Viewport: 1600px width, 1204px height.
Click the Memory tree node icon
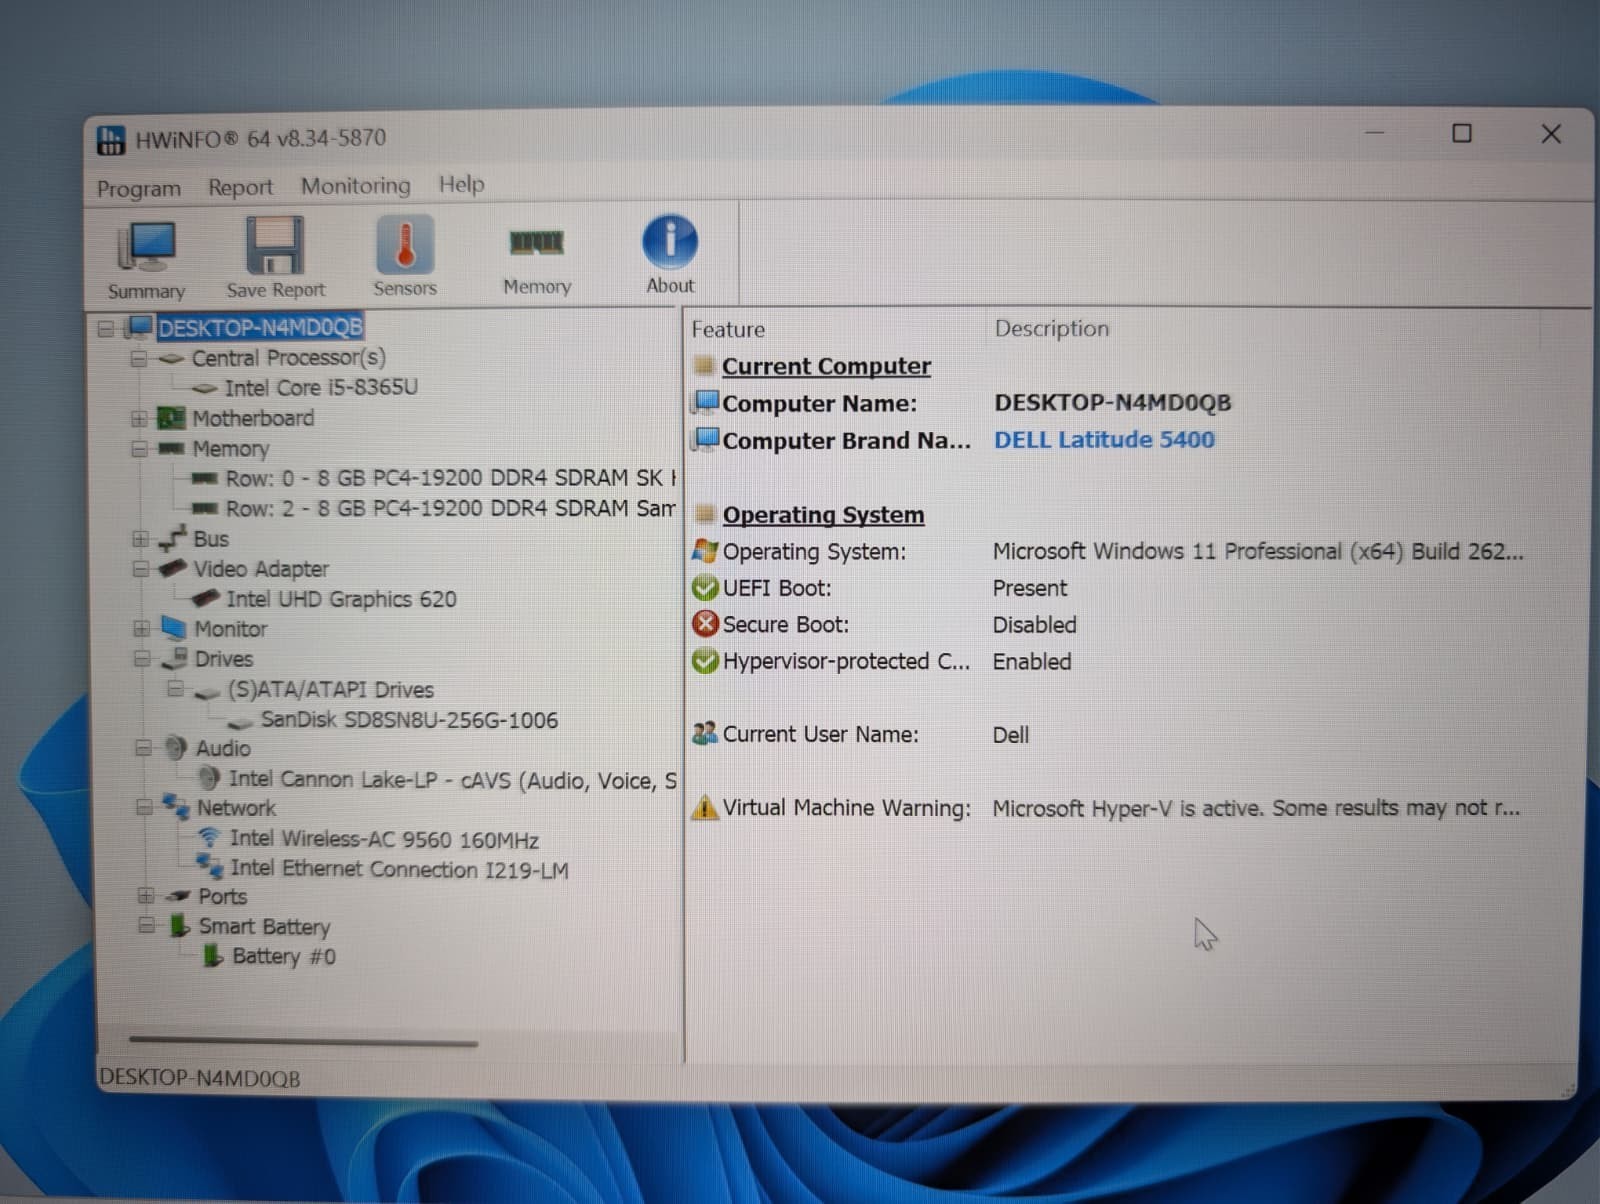click(172, 448)
